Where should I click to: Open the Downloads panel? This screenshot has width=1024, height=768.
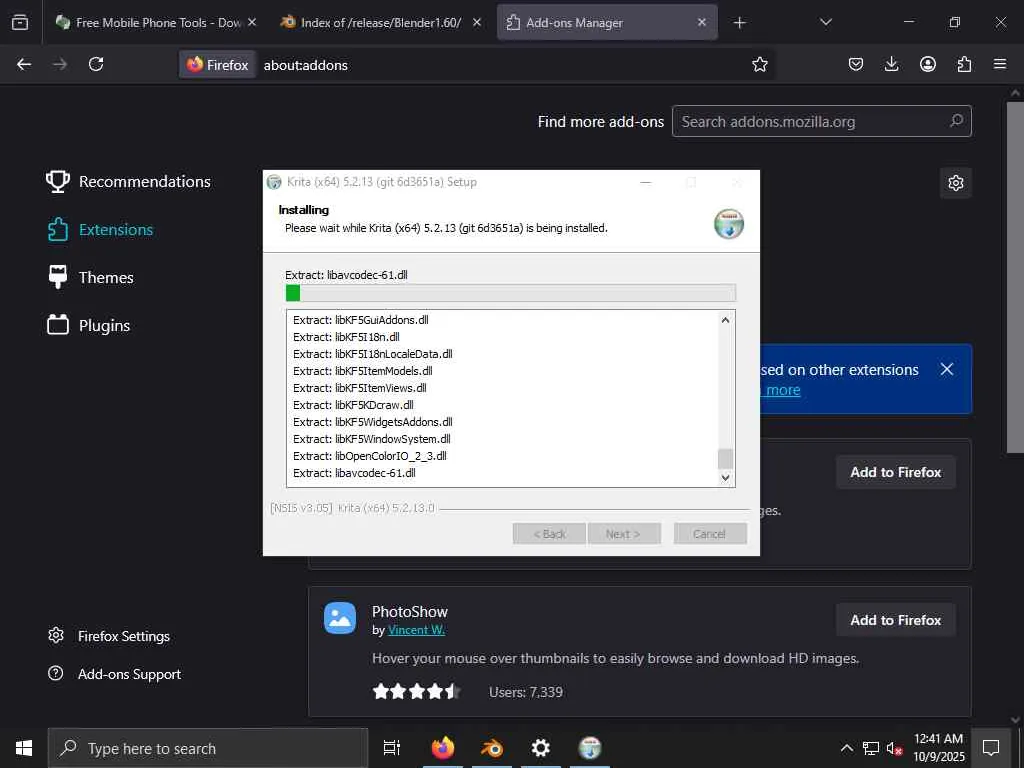(x=891, y=64)
